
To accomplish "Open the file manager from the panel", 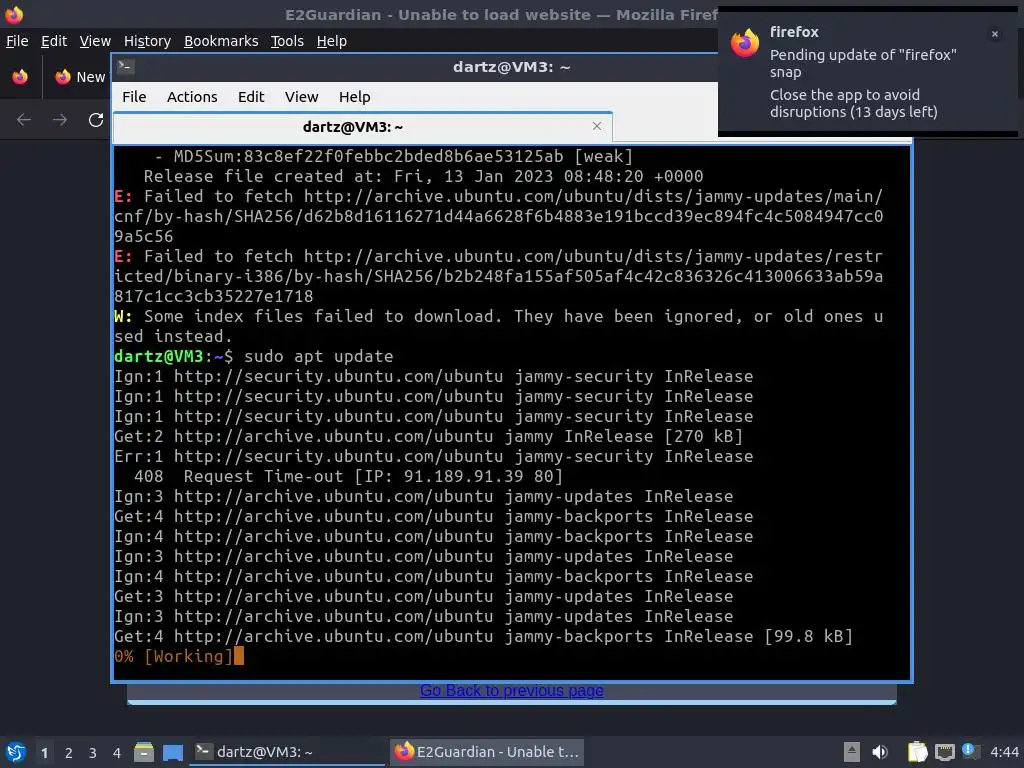I will coord(144,752).
